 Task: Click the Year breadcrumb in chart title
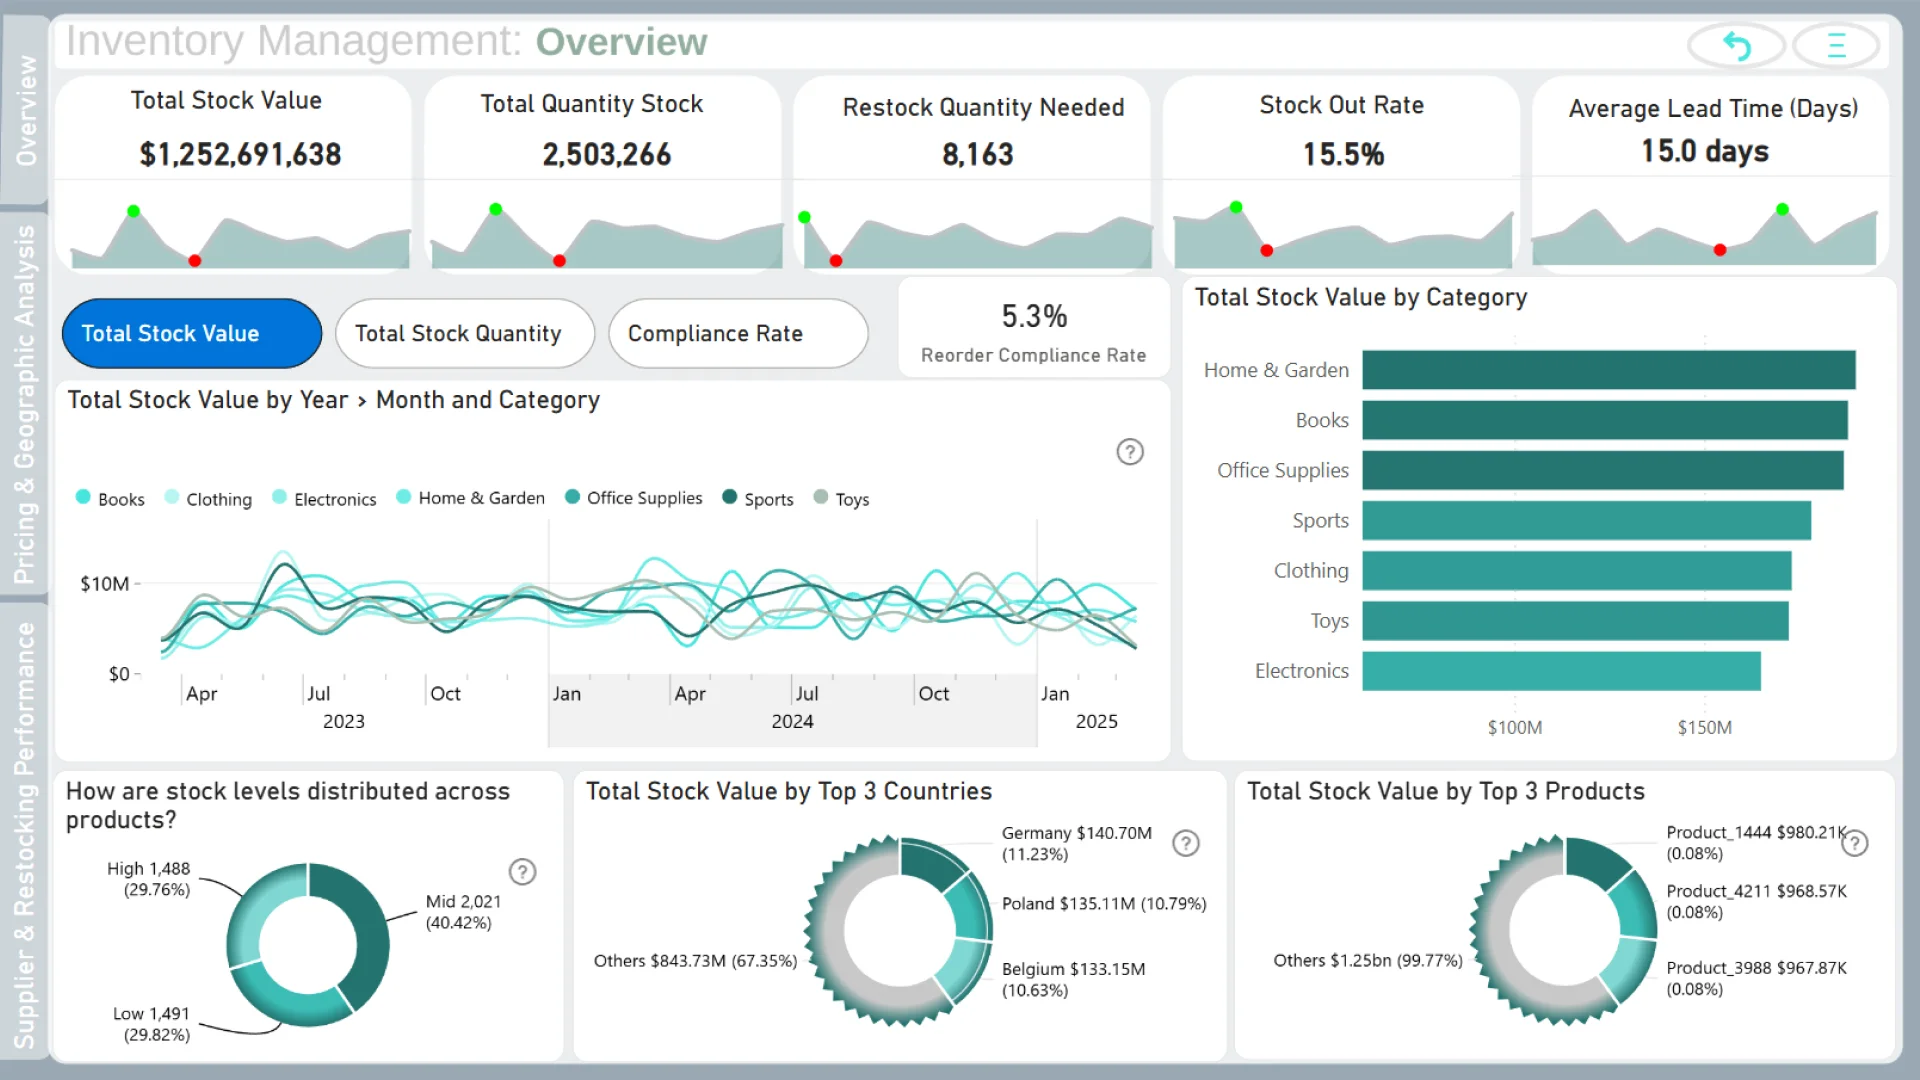pyautogui.click(x=324, y=400)
